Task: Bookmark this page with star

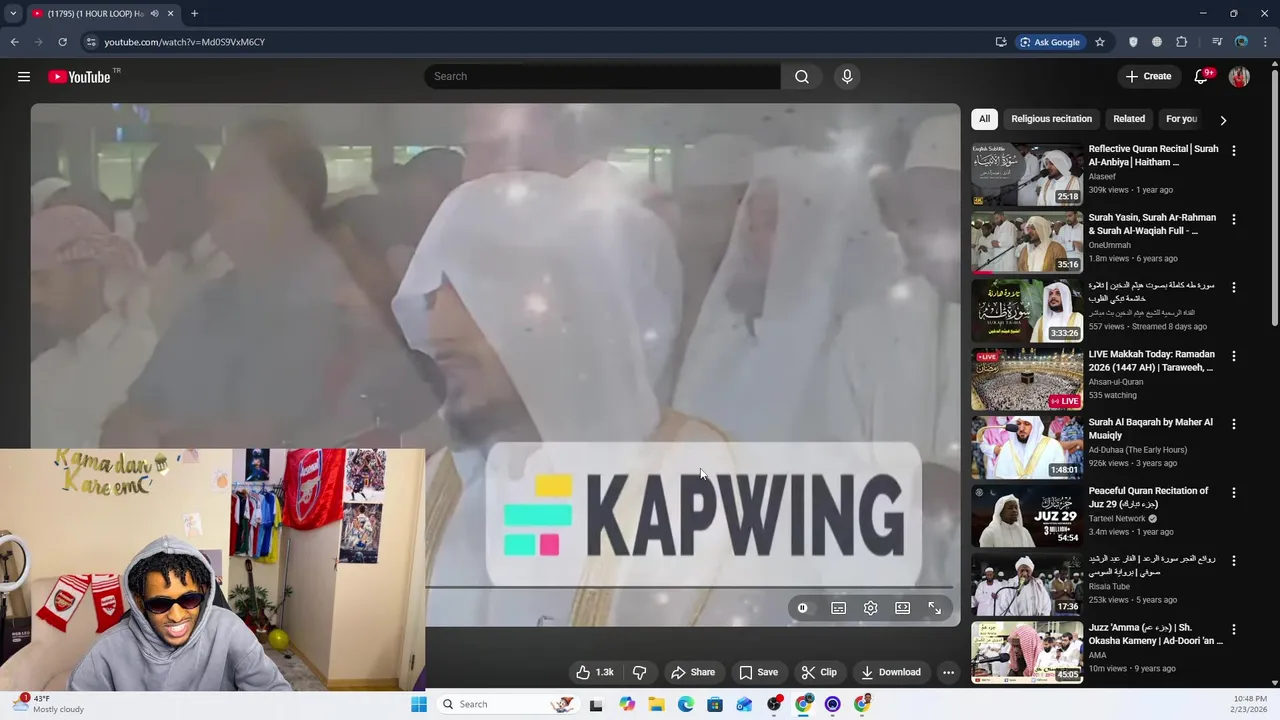Action: [1100, 42]
